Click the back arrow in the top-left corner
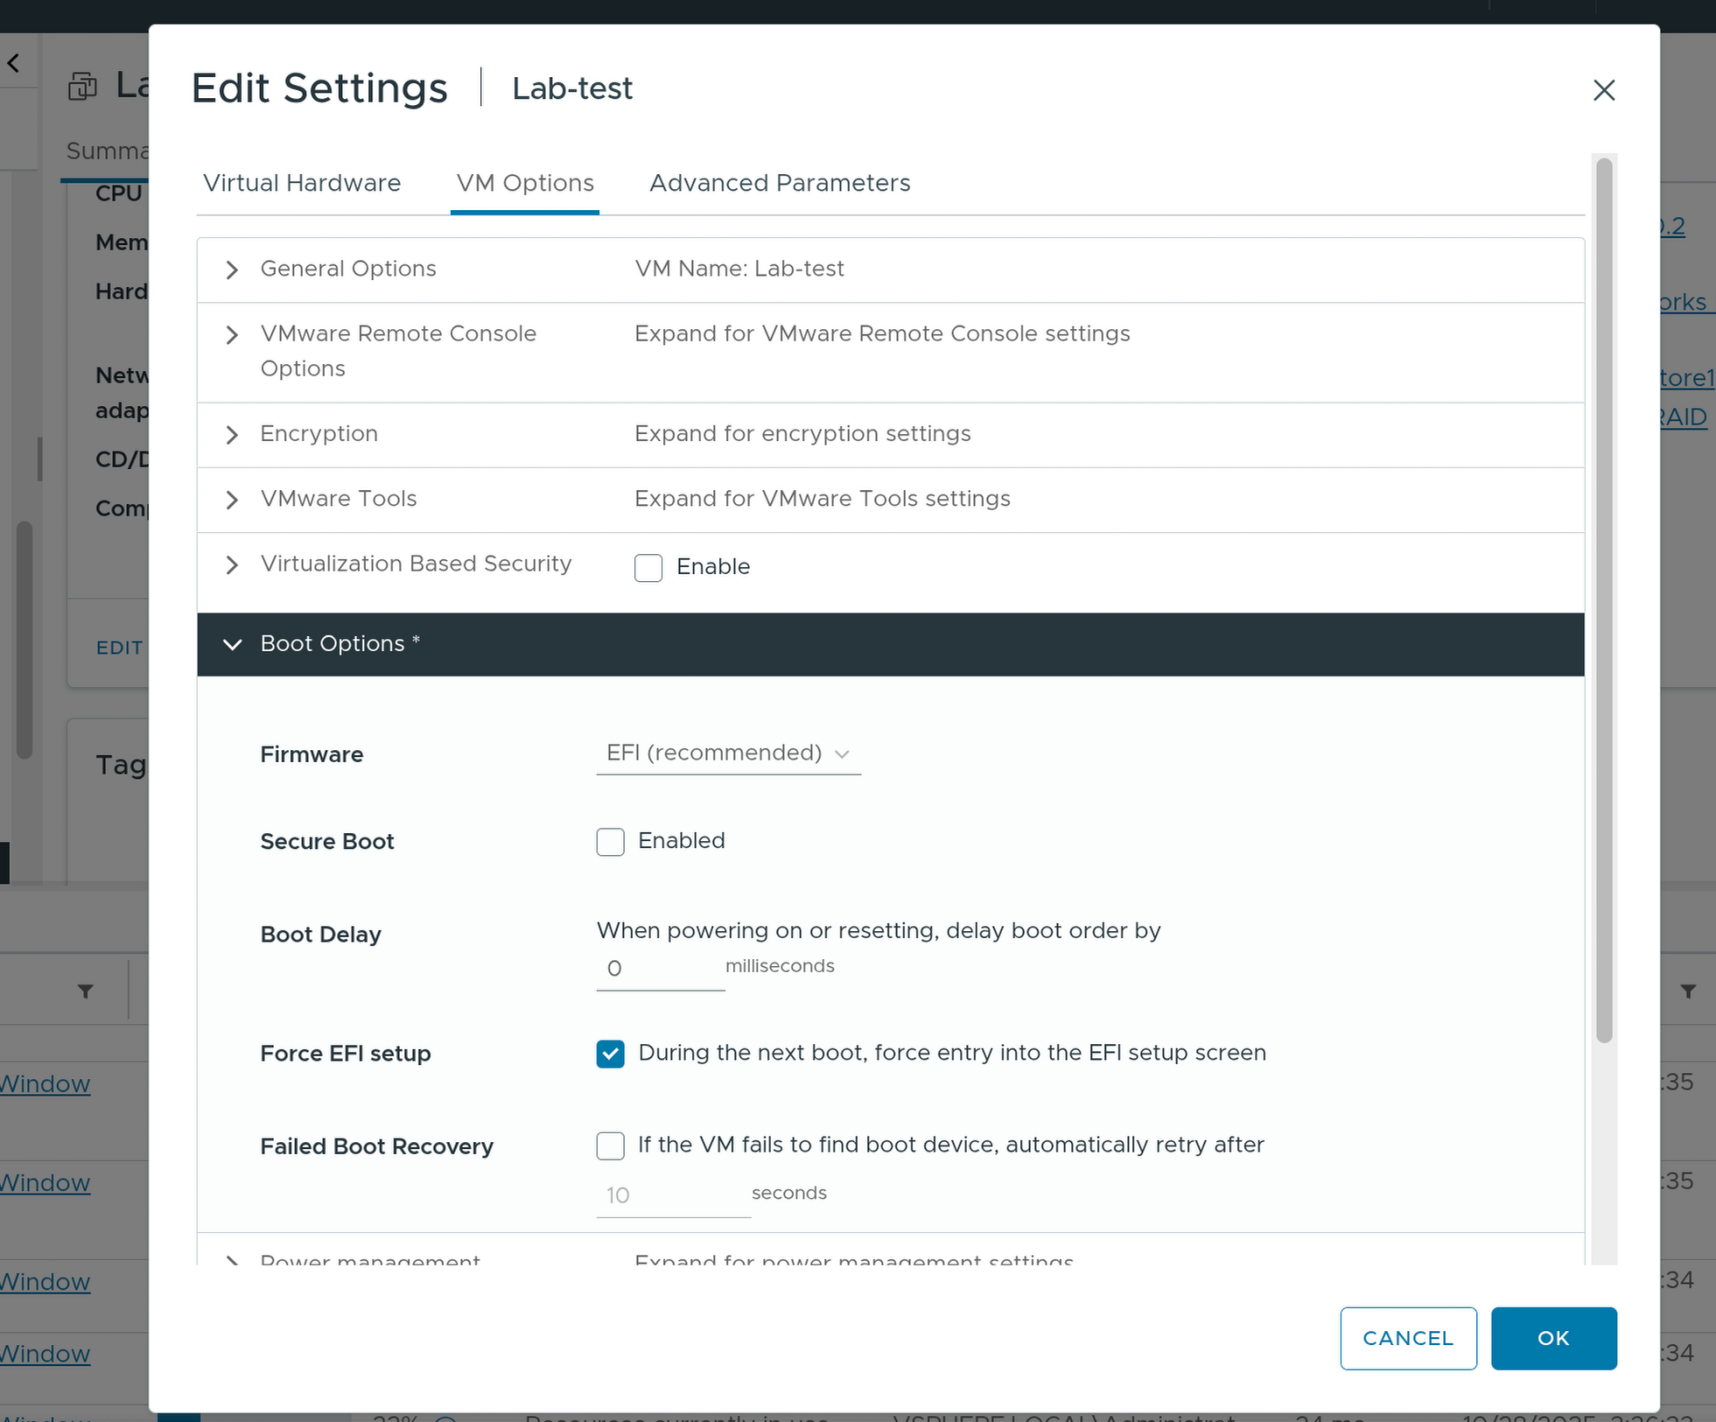This screenshot has height=1422, width=1716. click(14, 64)
